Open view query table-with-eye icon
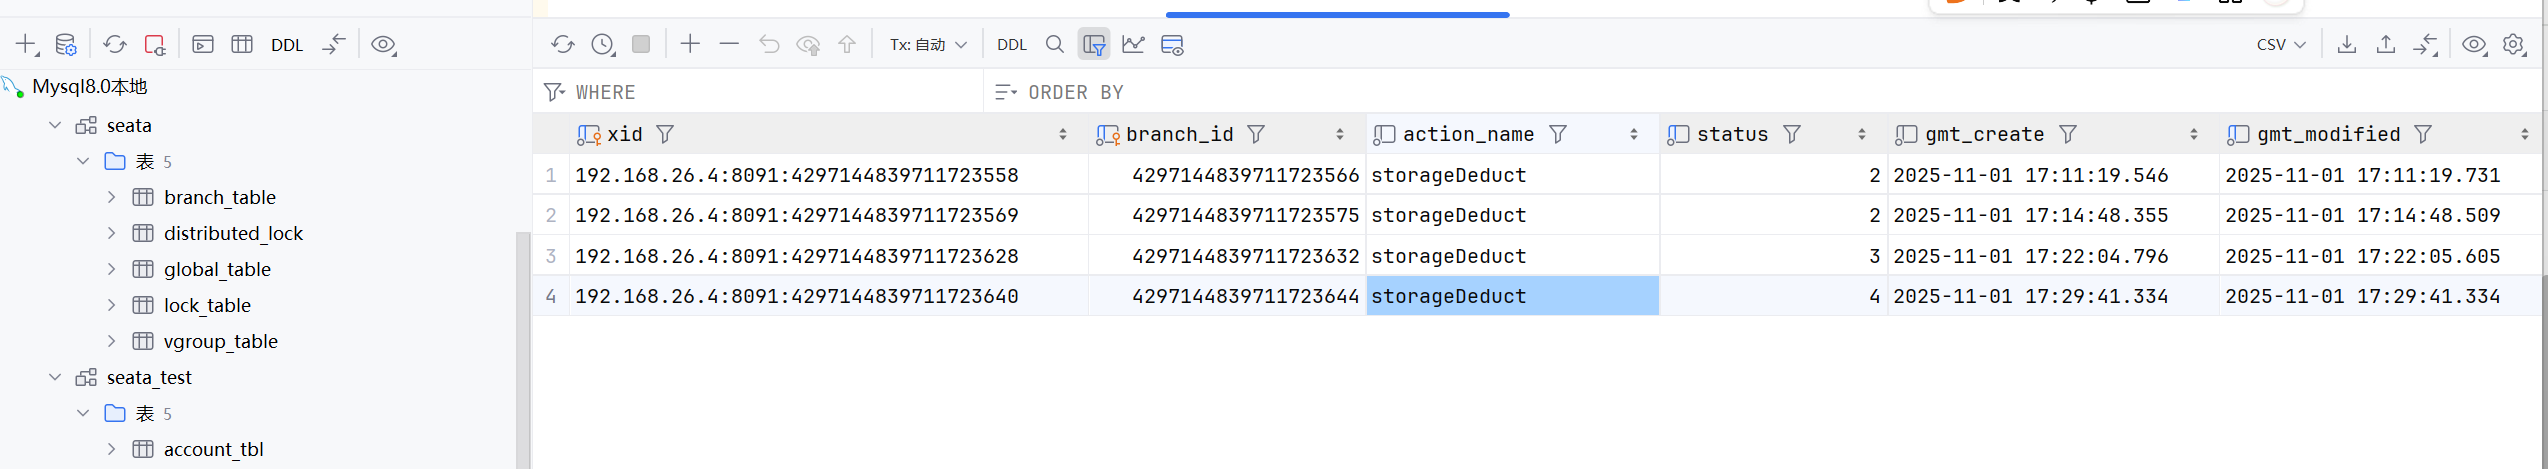Viewport: 2548px width, 469px height. pyautogui.click(x=1172, y=45)
